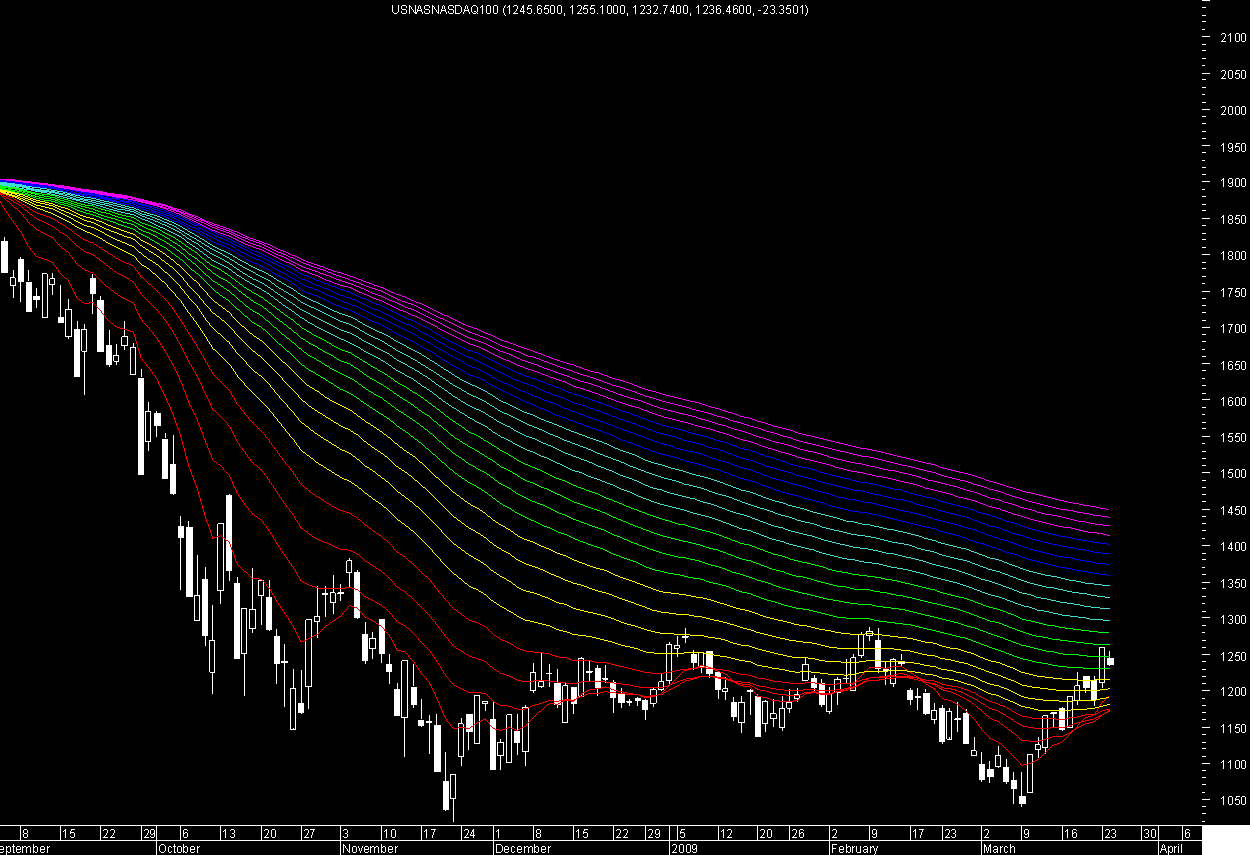
Task: Click the April label on the date axis
Action: pos(1169,848)
